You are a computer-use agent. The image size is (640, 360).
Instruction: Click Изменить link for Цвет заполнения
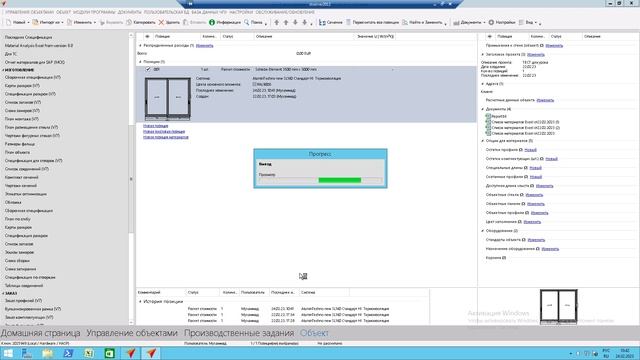pos(532,222)
